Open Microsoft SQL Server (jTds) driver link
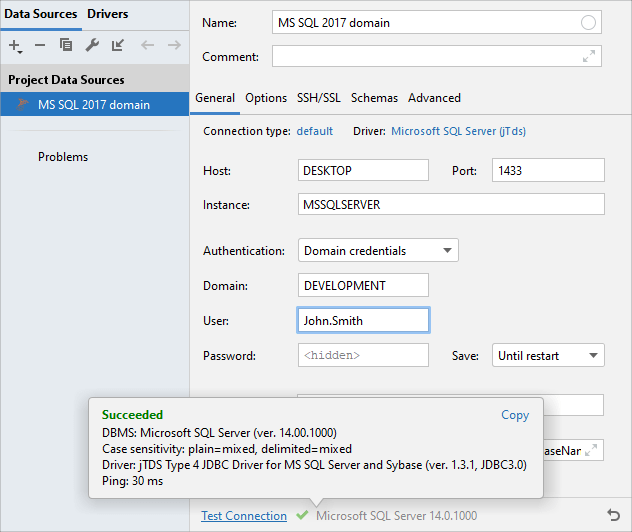The width and height of the screenshot is (632, 532). pos(458,131)
